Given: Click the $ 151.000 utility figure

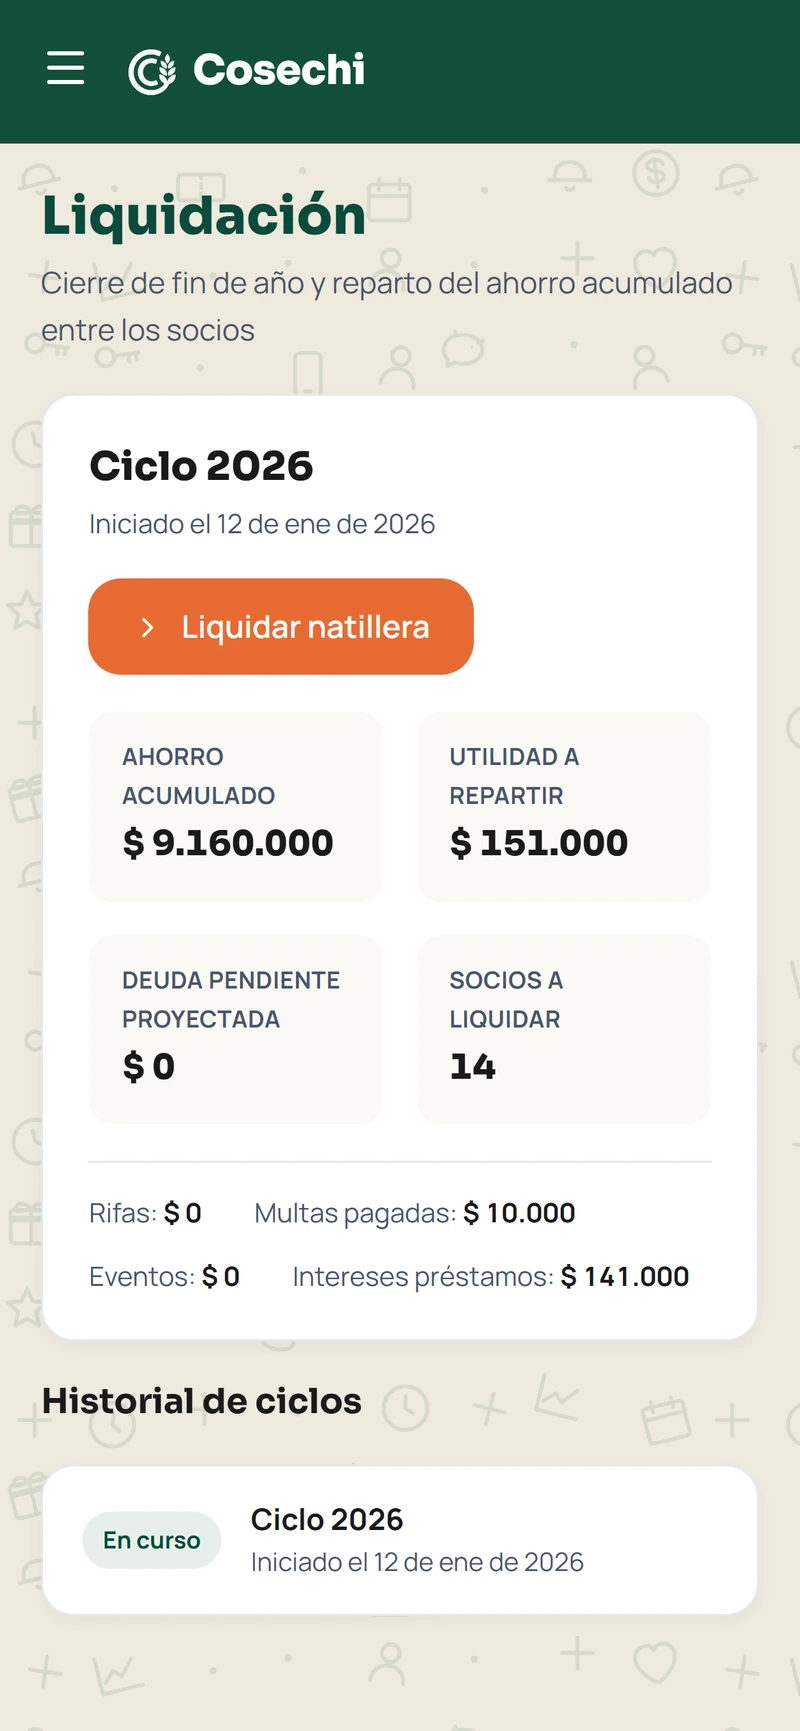Looking at the screenshot, I should coord(539,843).
